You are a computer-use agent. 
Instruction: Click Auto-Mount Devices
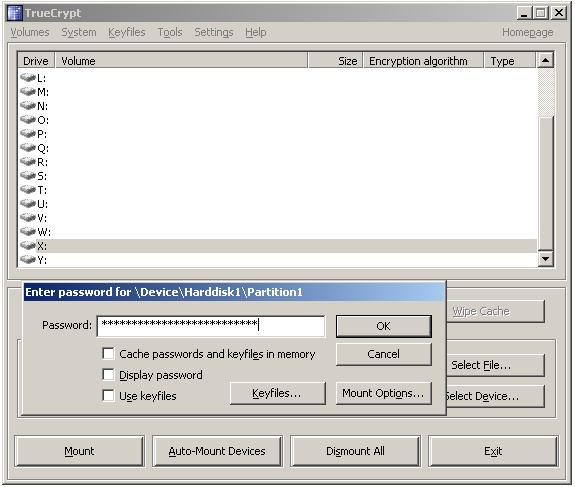tap(217, 451)
